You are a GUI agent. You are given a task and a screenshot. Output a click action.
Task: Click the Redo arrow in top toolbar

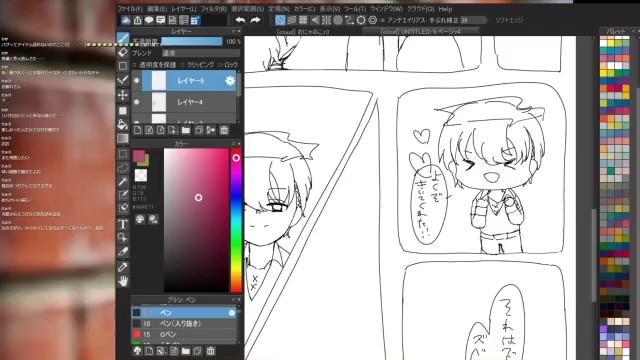coord(256,20)
